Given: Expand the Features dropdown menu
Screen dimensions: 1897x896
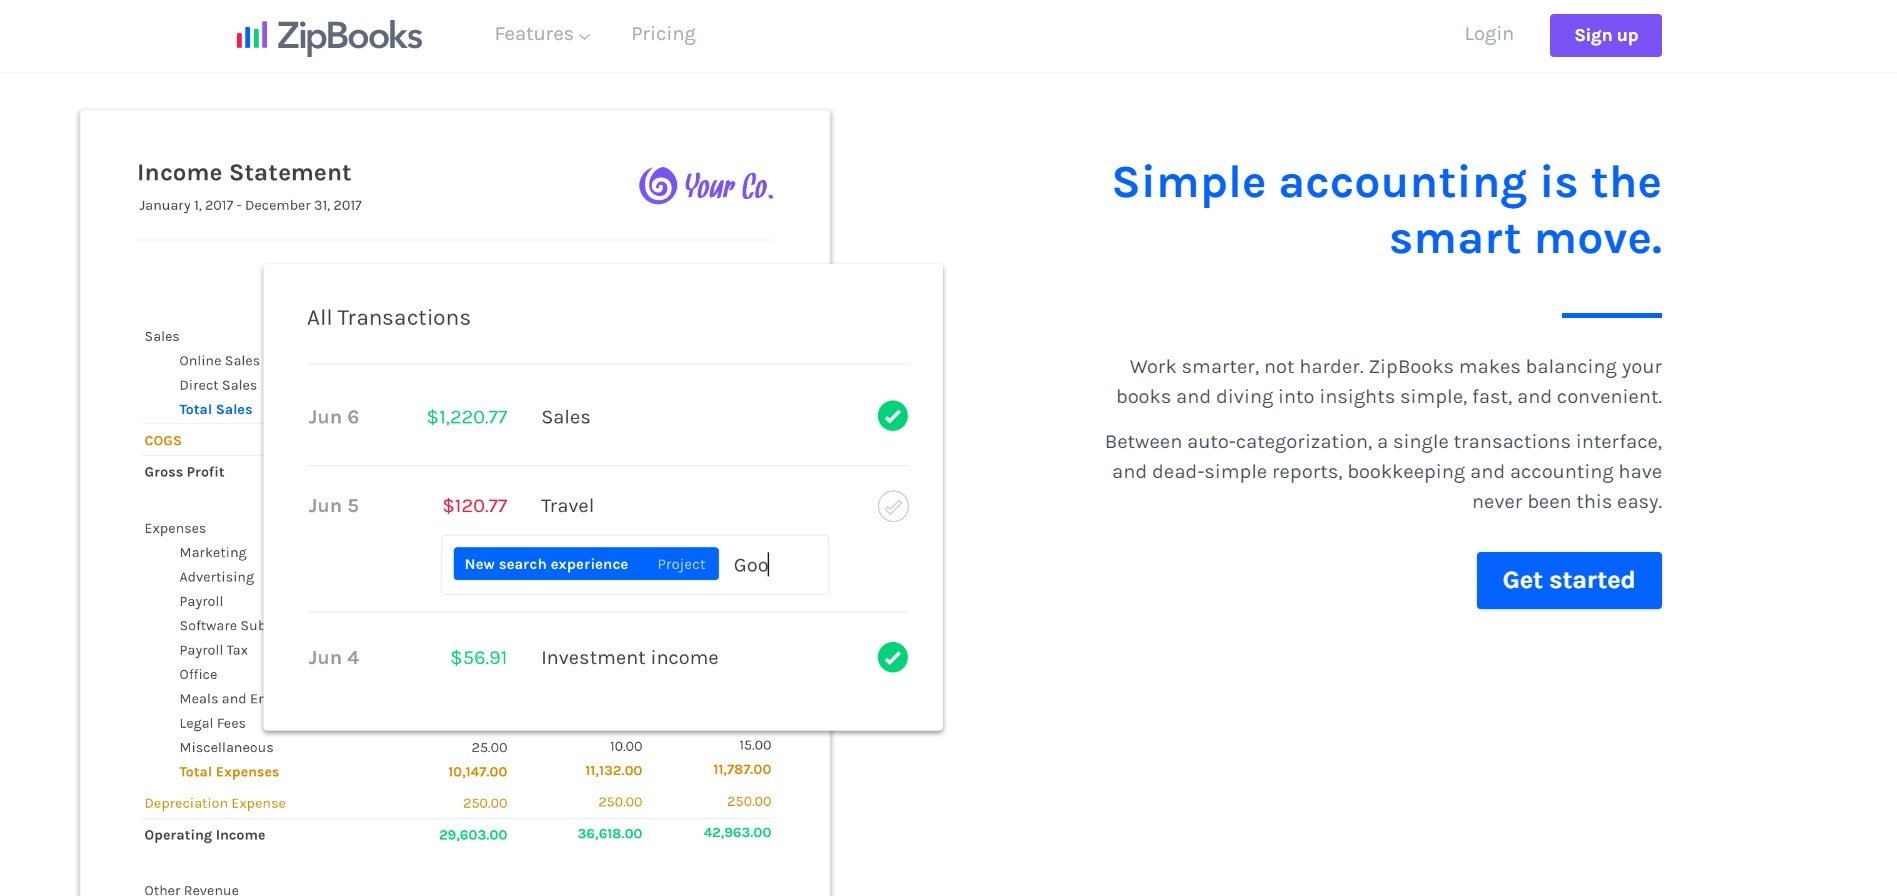Looking at the screenshot, I should 542,34.
